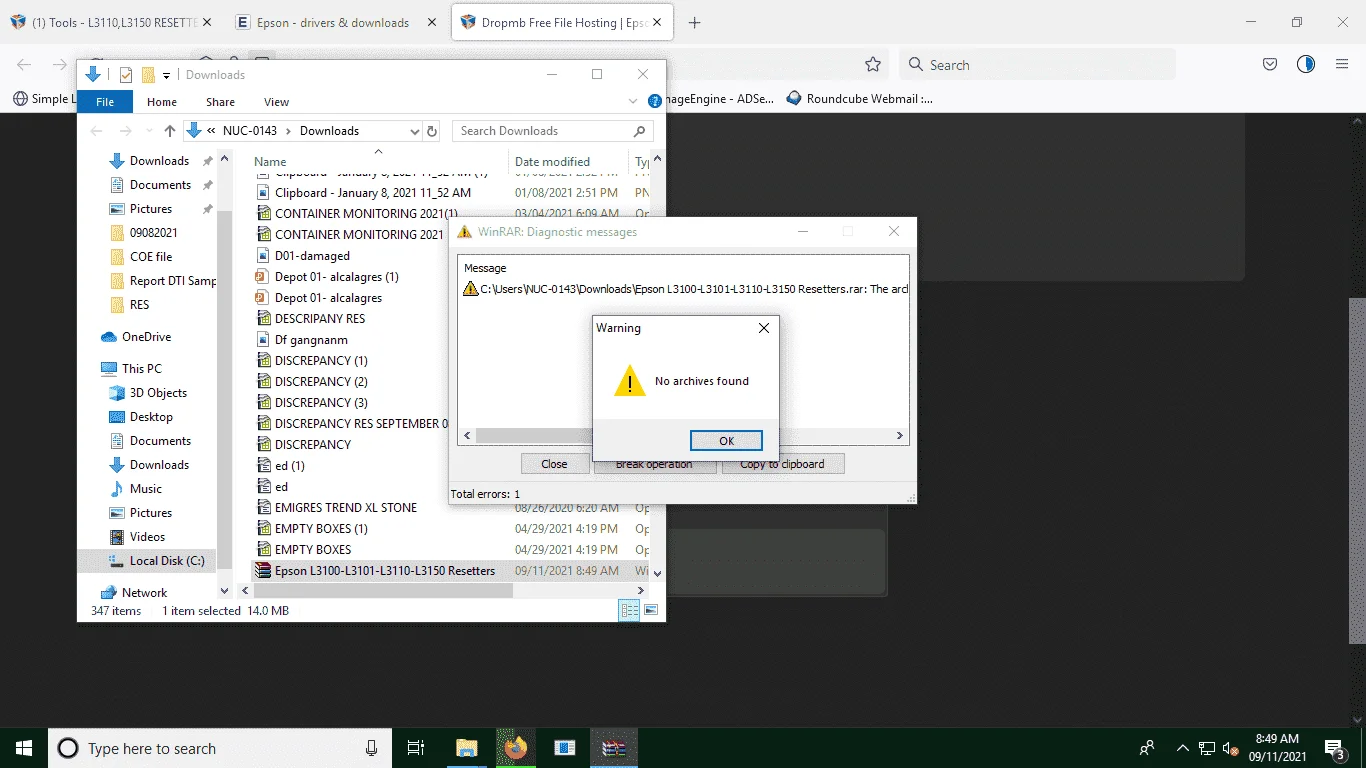Select 3D Objects in navigation pane
This screenshot has height=768, width=1366.
point(158,393)
